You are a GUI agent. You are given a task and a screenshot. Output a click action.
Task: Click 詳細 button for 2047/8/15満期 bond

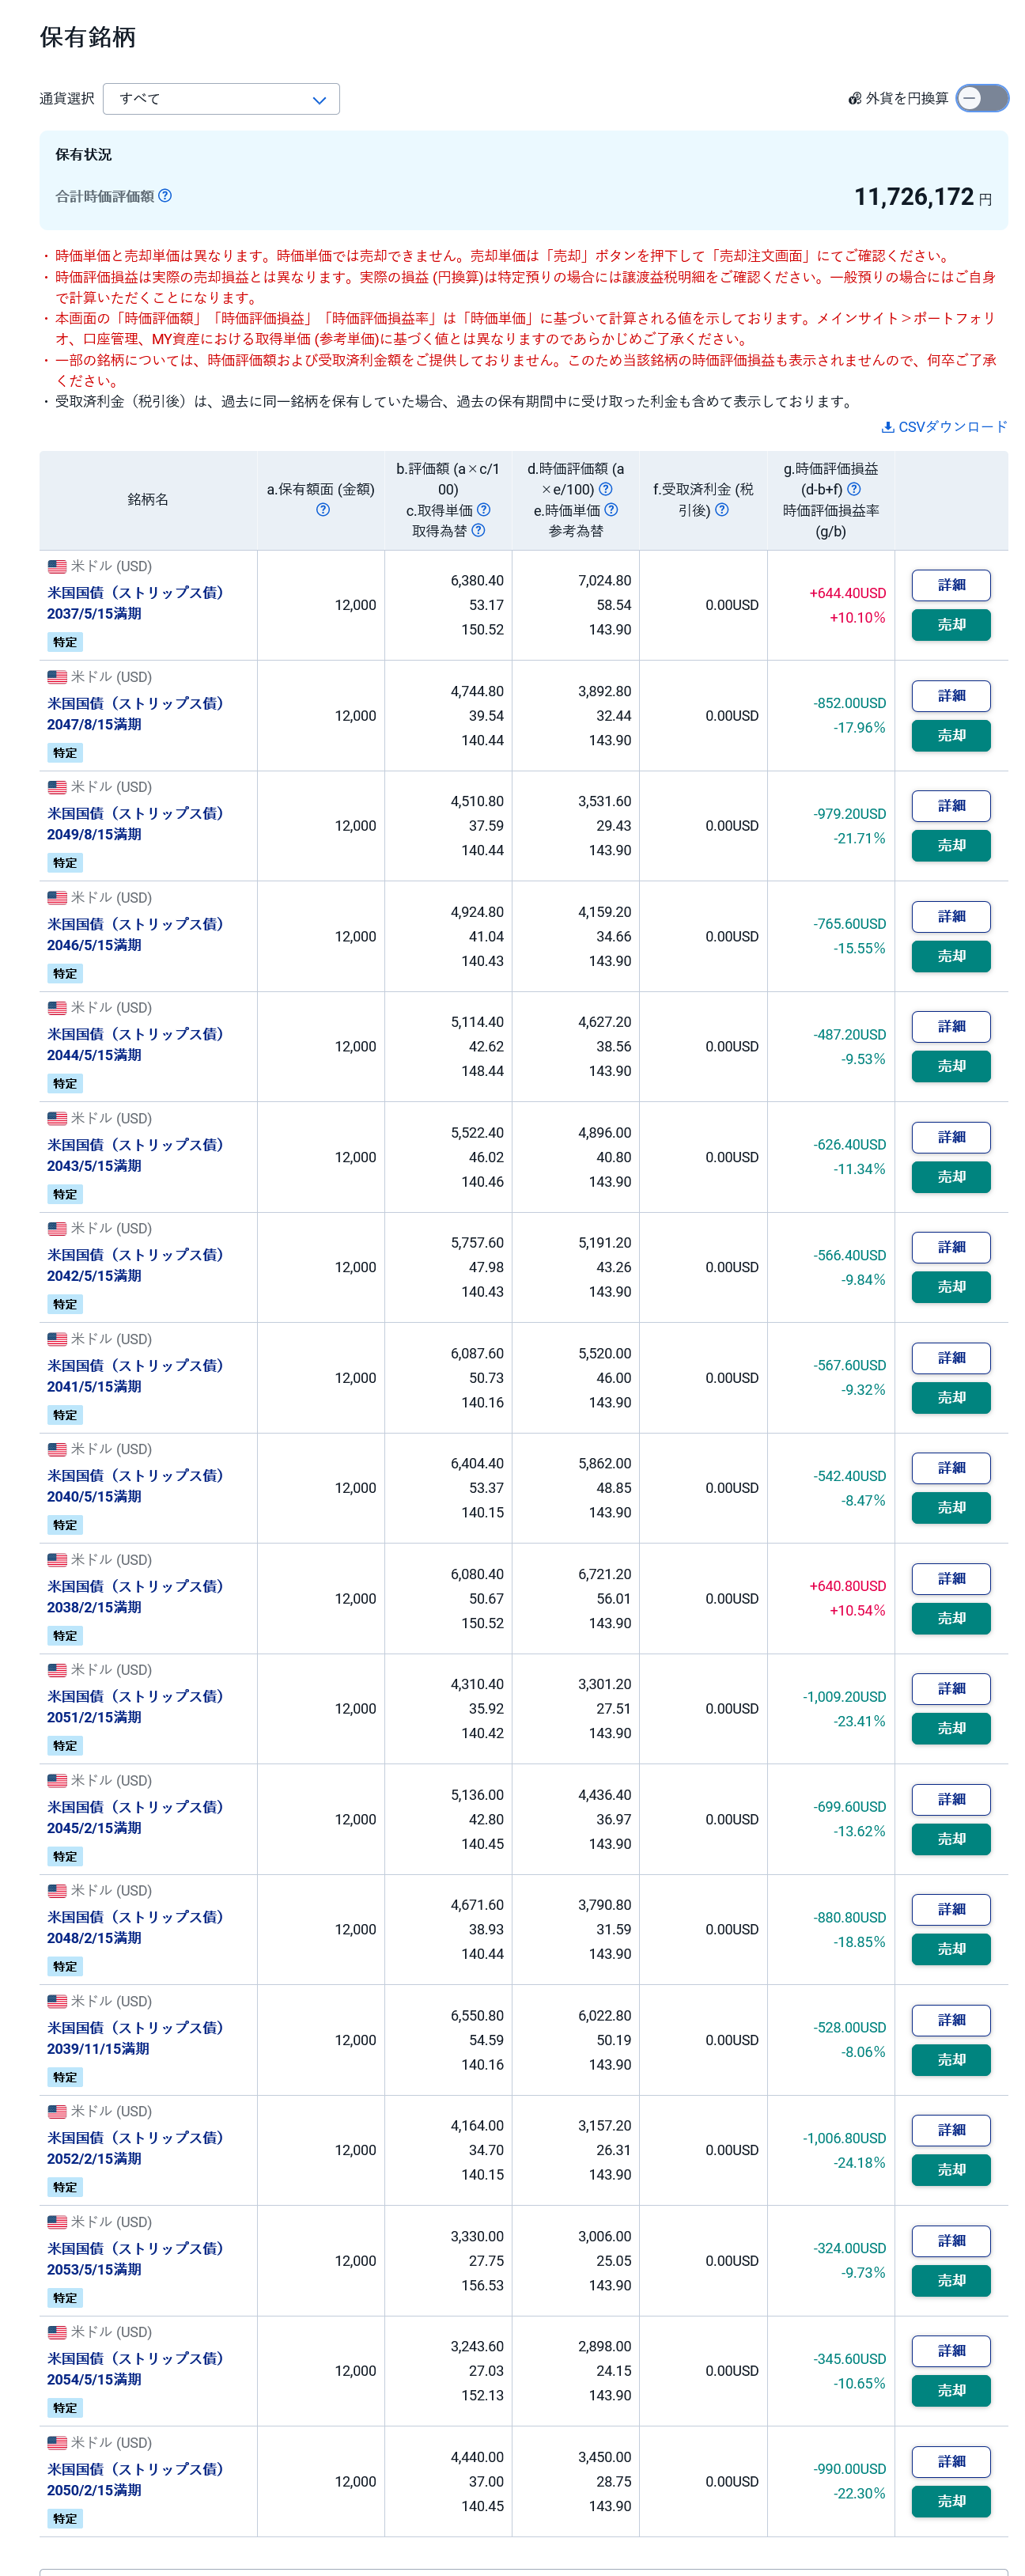(951, 696)
